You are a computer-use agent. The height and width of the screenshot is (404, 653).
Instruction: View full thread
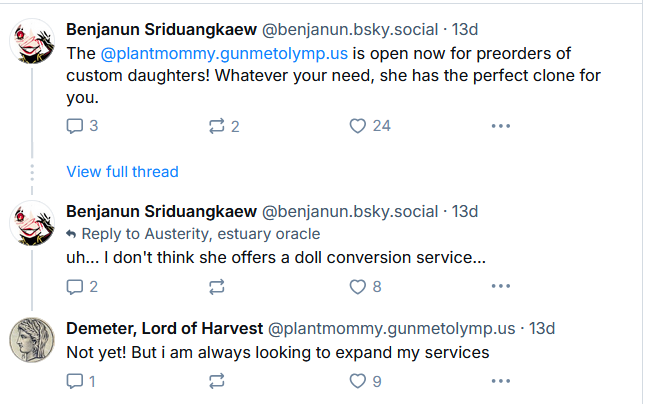click(x=122, y=171)
